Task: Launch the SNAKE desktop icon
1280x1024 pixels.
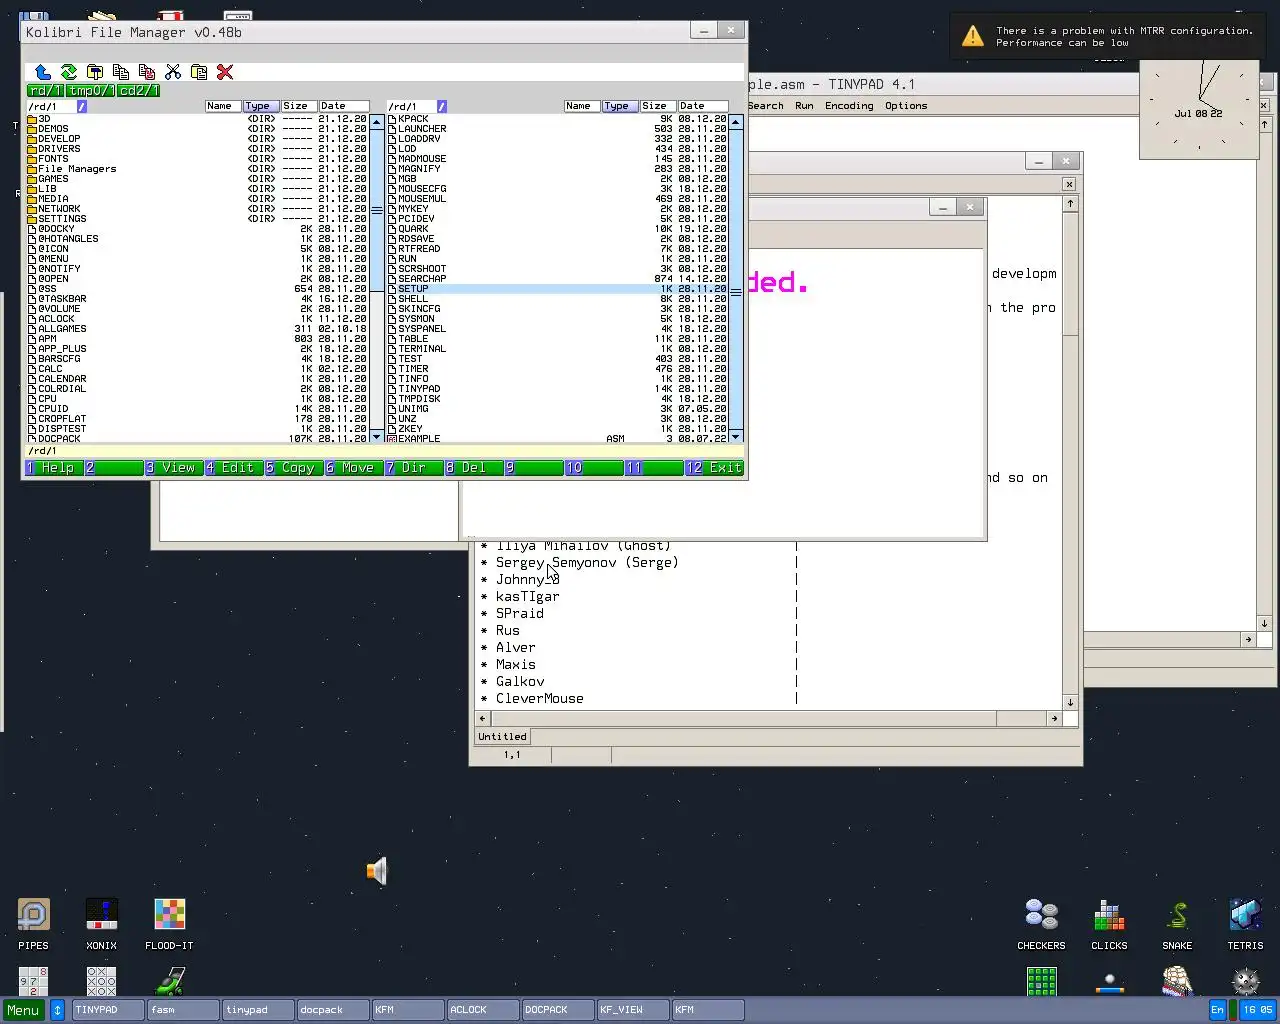Action: (1177, 915)
